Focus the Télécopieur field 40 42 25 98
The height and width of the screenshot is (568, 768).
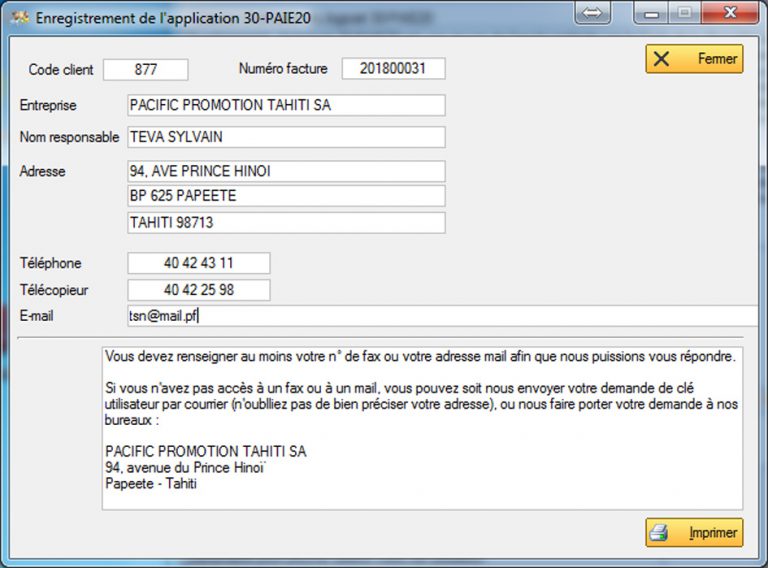click(198, 290)
